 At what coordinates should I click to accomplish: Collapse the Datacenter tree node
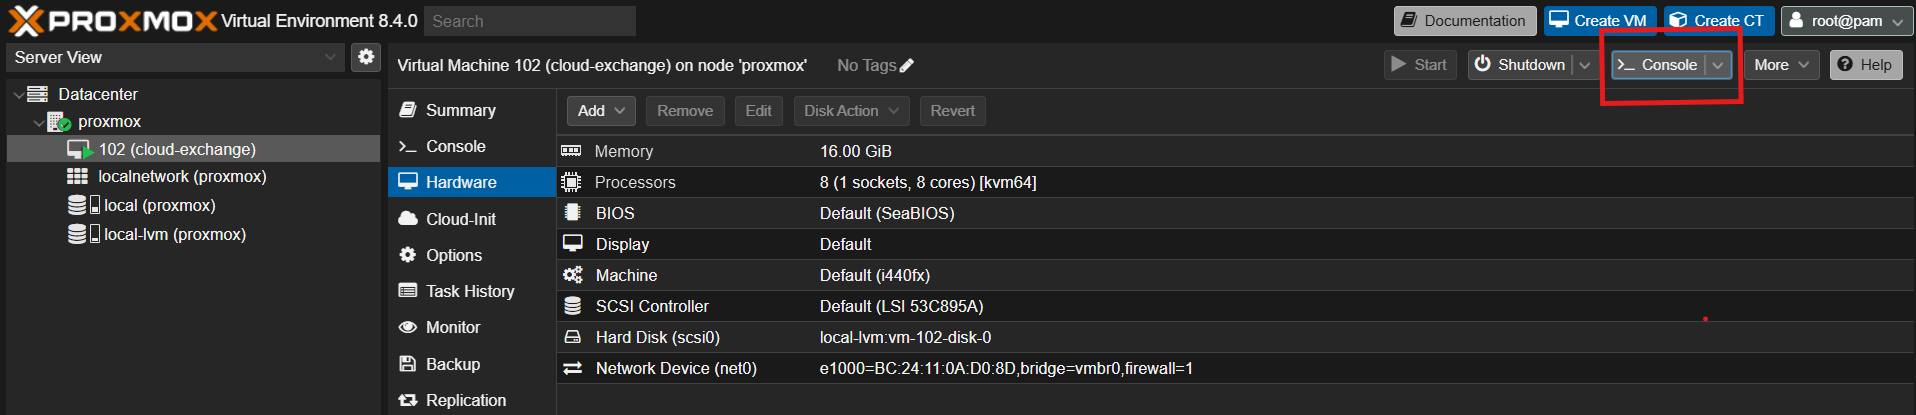18,94
